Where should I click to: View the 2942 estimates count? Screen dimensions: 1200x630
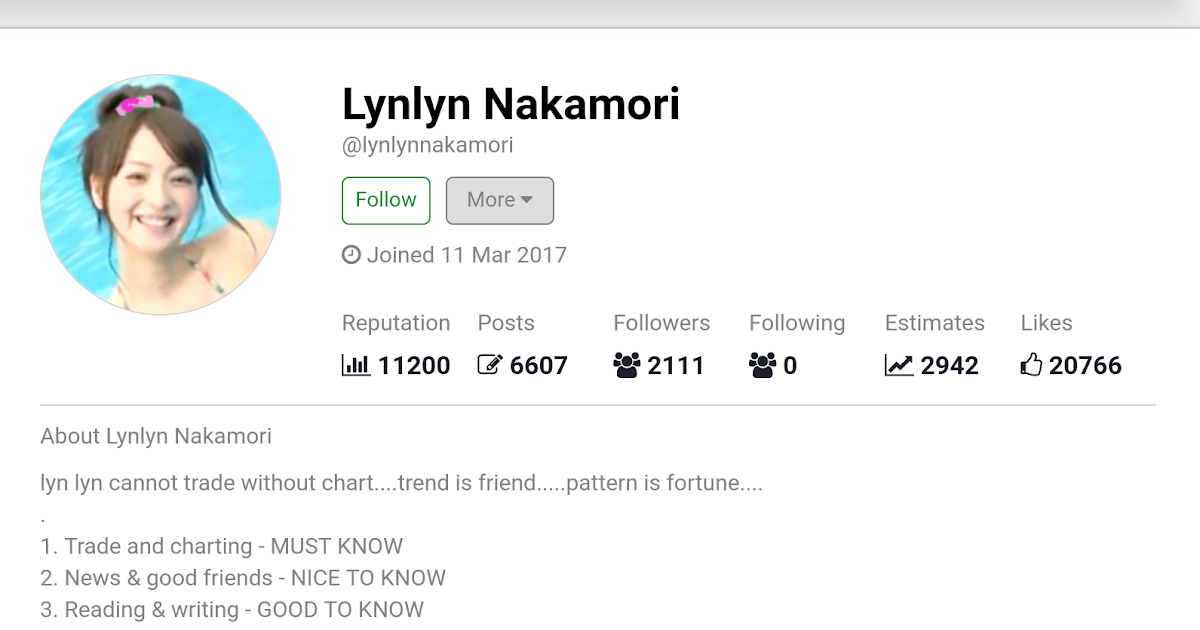pos(950,366)
